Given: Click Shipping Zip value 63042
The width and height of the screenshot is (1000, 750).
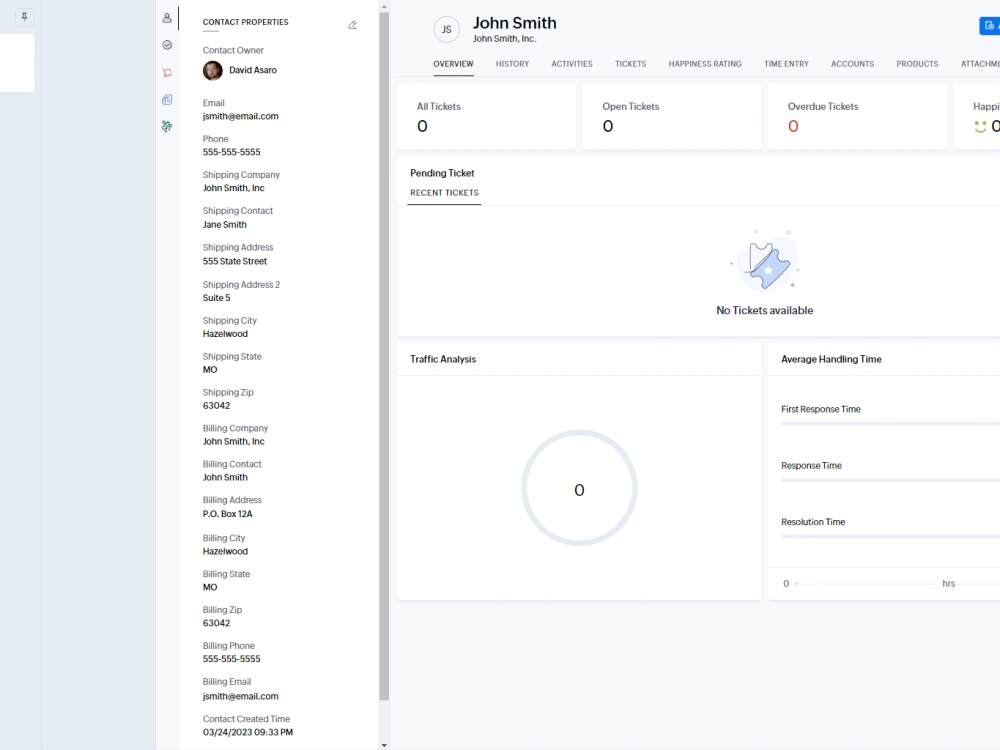Looking at the screenshot, I should (216, 406).
